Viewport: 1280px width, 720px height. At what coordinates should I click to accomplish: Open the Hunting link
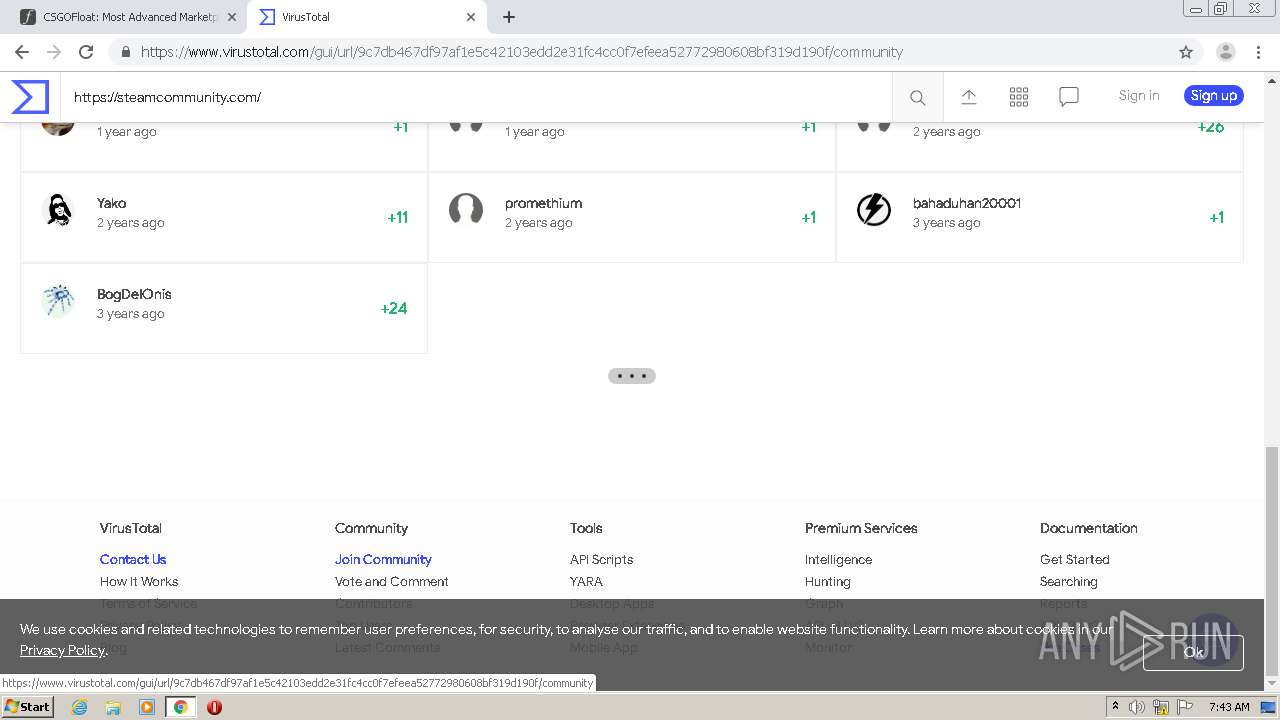[x=828, y=582]
